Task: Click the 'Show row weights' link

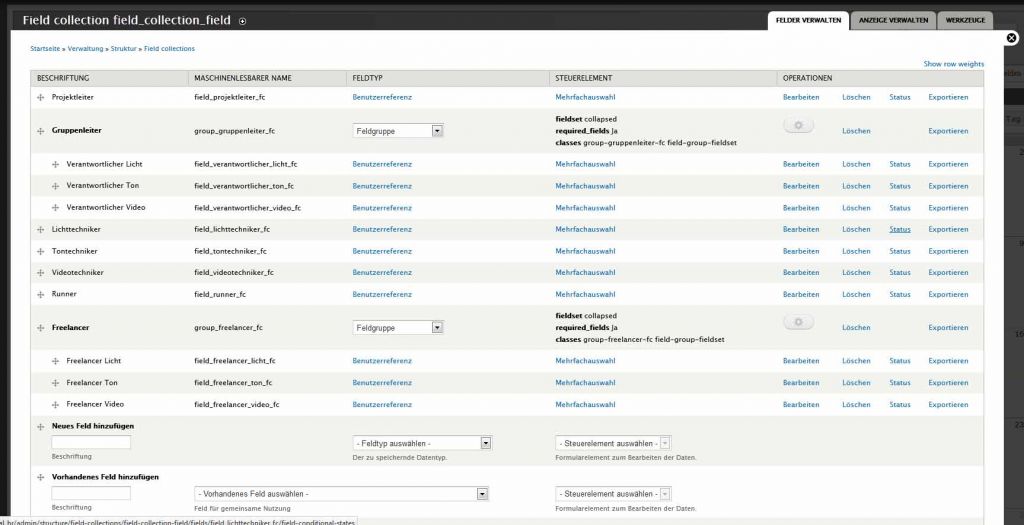Action: pyautogui.click(x=953, y=64)
